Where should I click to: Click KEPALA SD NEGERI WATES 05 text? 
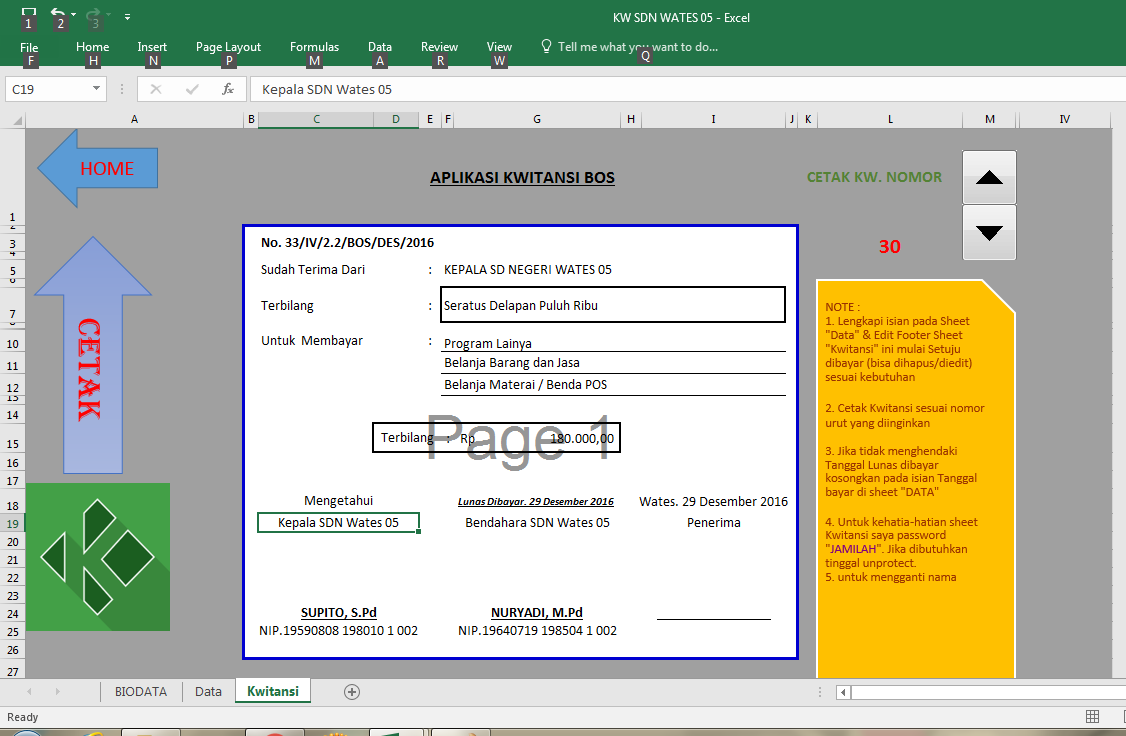(x=528, y=270)
